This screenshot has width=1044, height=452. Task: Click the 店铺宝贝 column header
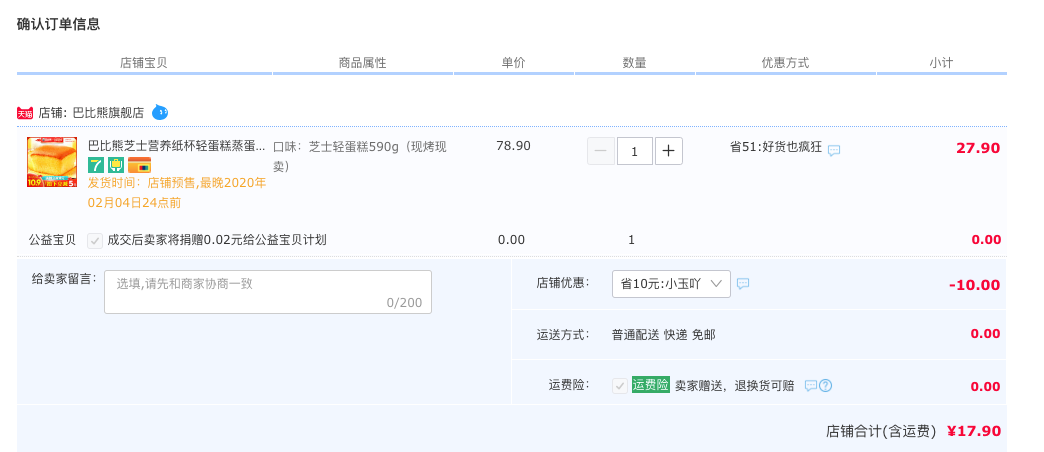coord(144,63)
